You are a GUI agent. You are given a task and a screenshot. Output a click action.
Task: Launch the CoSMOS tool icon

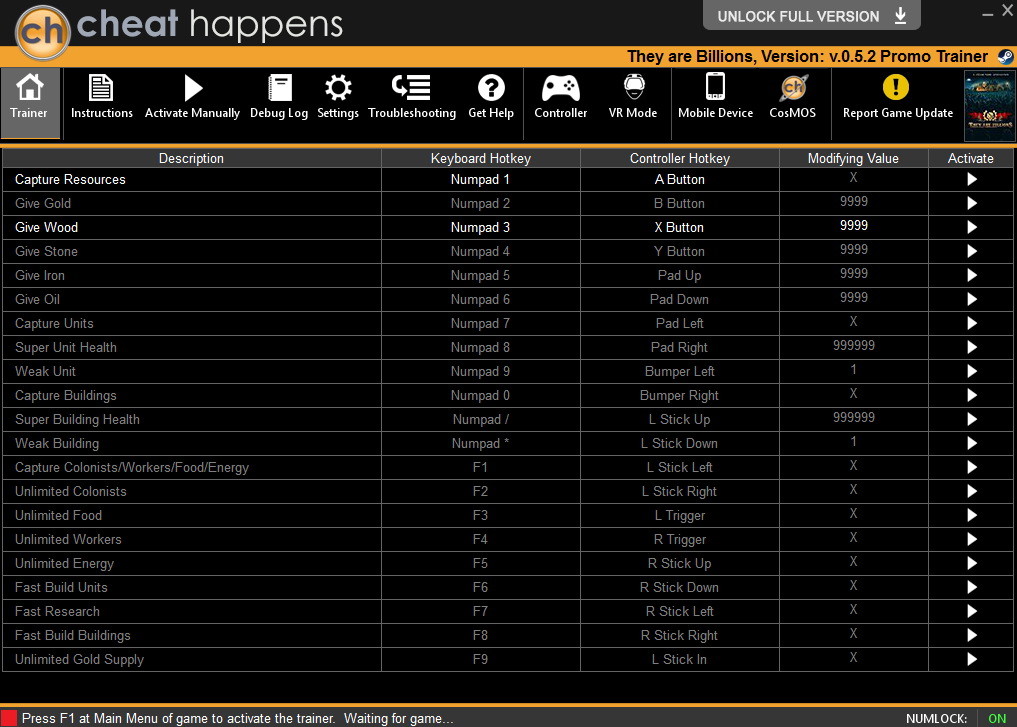tap(793, 88)
